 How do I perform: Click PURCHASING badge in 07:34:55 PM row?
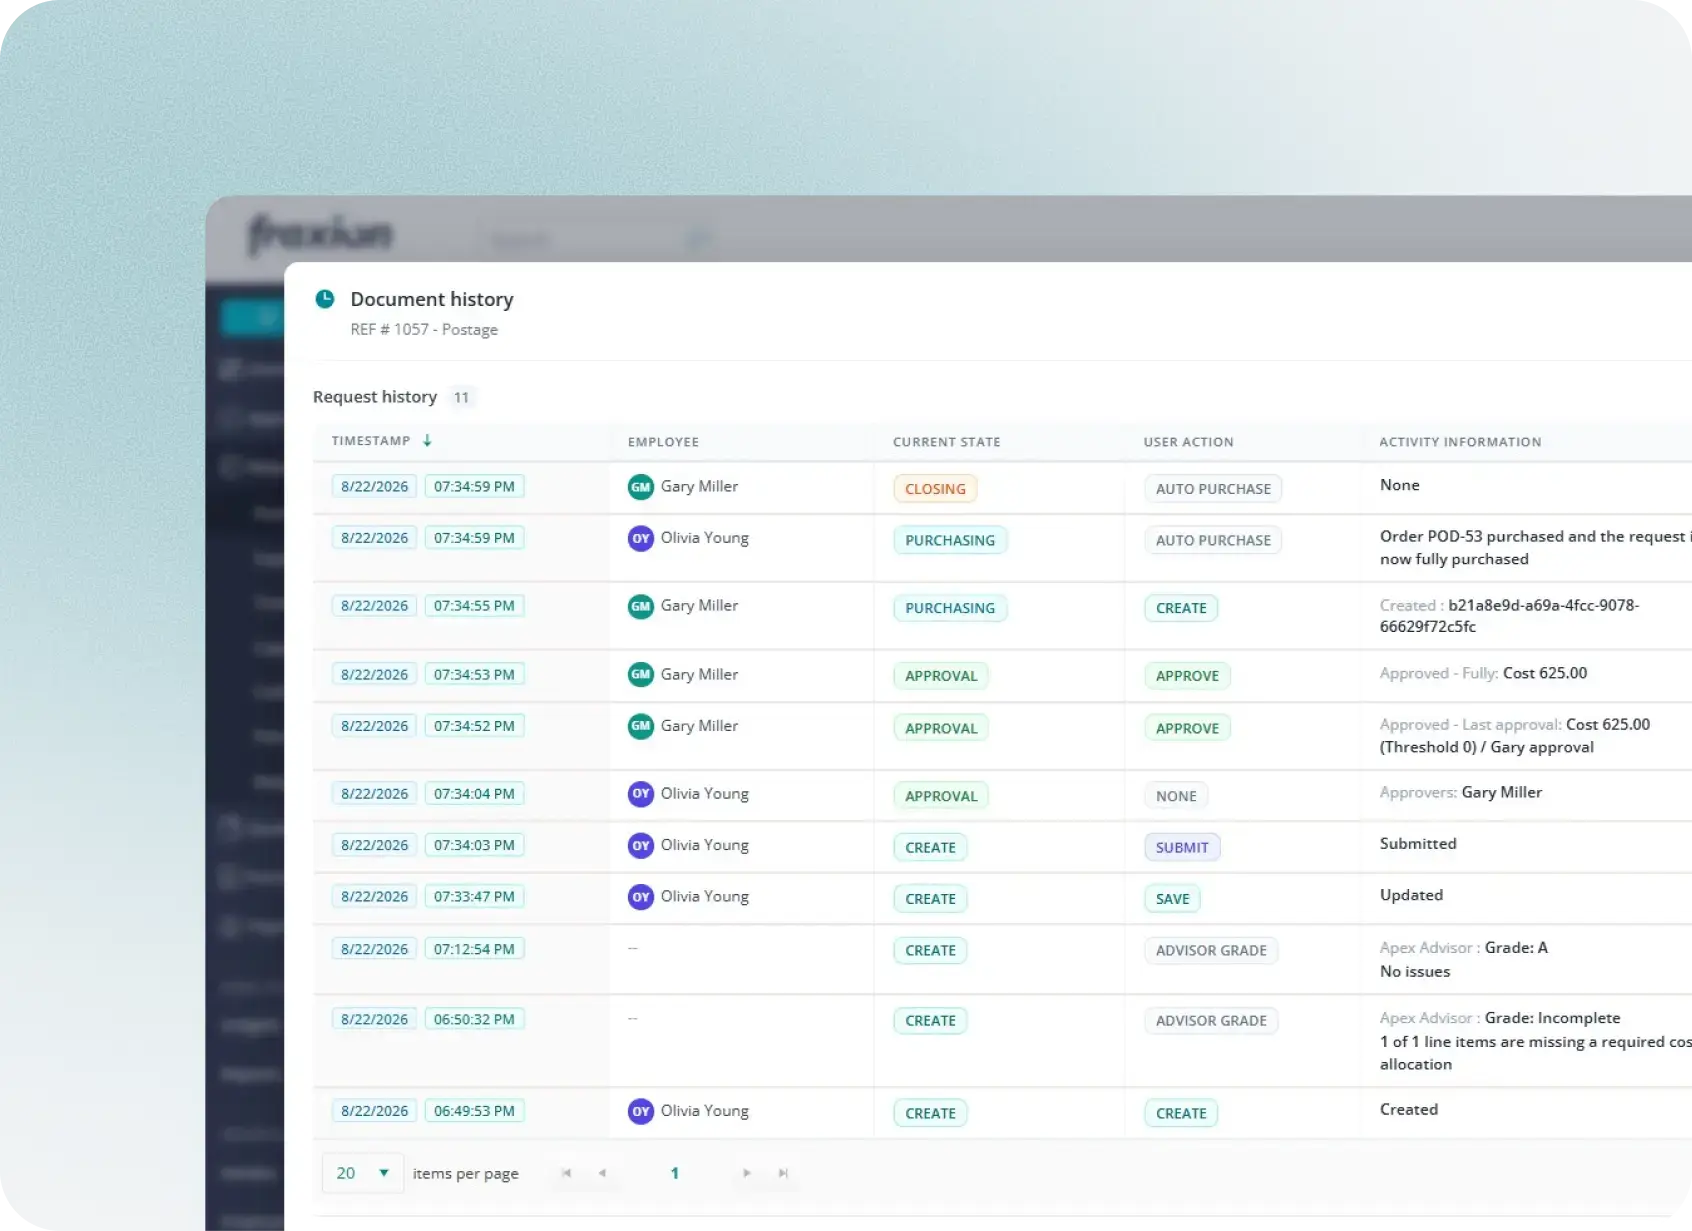pyautogui.click(x=950, y=608)
